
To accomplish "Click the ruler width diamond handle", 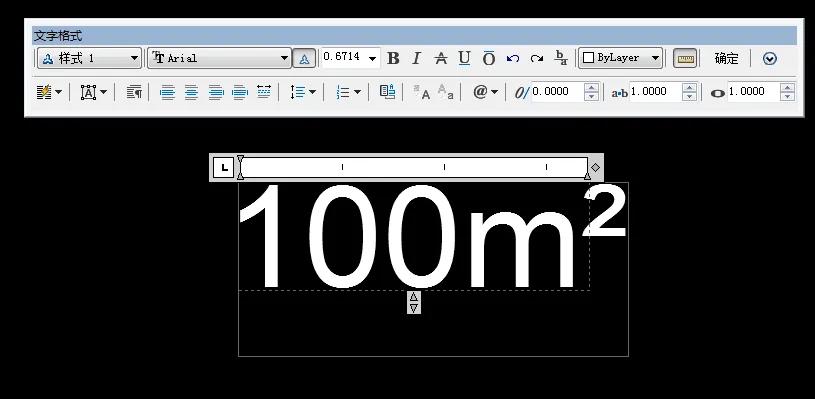I will point(596,167).
